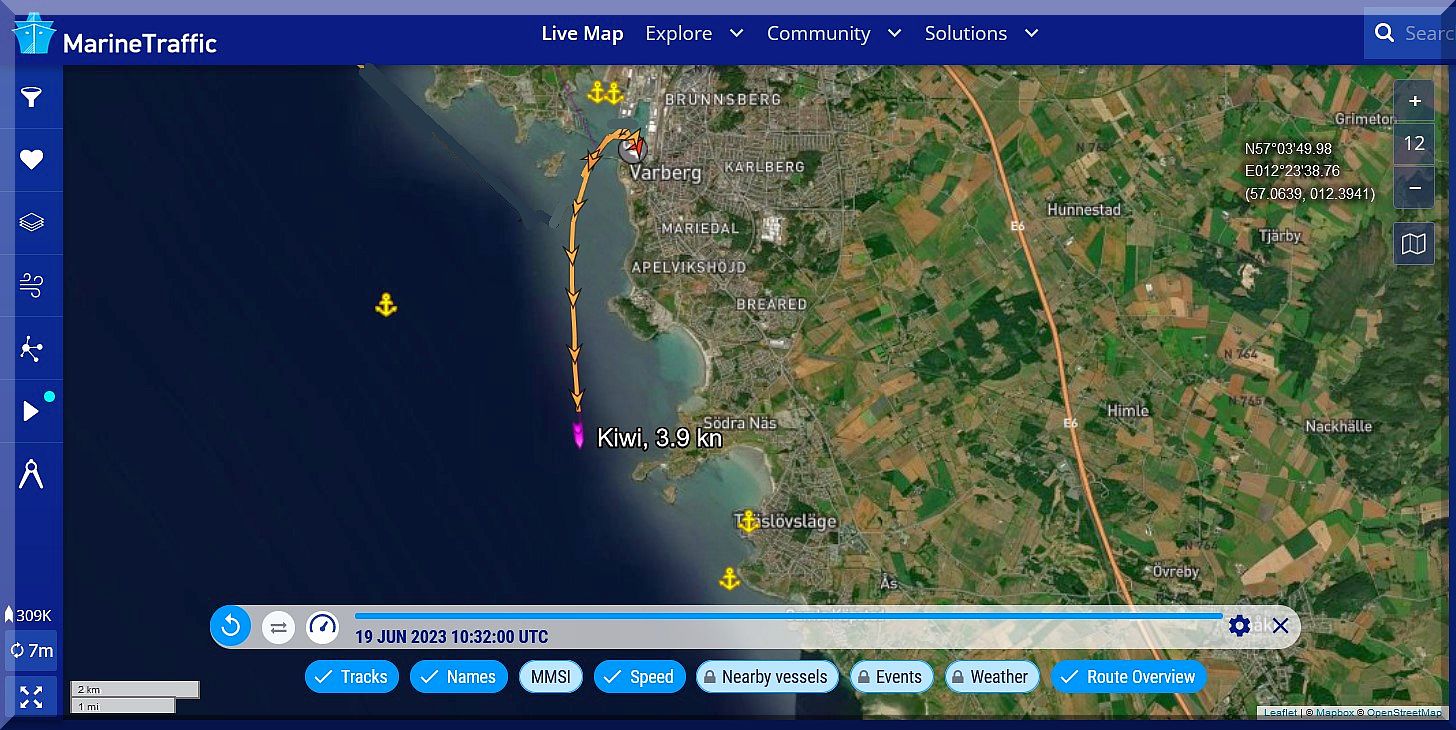Screen dimensions: 1456x730
Task: Open the map layers icon
Action: [x=32, y=222]
